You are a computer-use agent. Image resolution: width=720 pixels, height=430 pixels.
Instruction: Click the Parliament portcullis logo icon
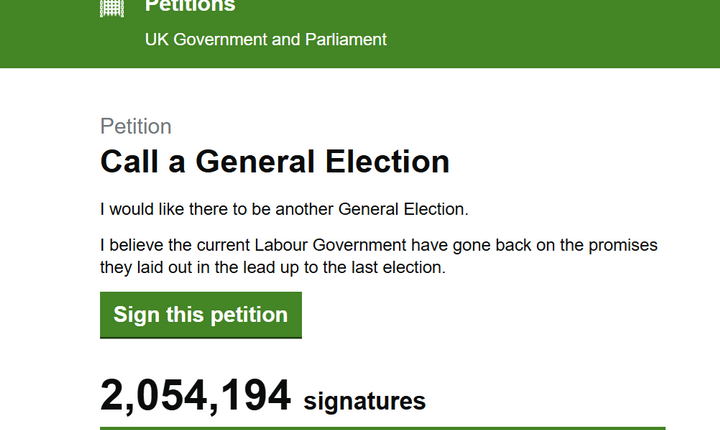coord(112,8)
